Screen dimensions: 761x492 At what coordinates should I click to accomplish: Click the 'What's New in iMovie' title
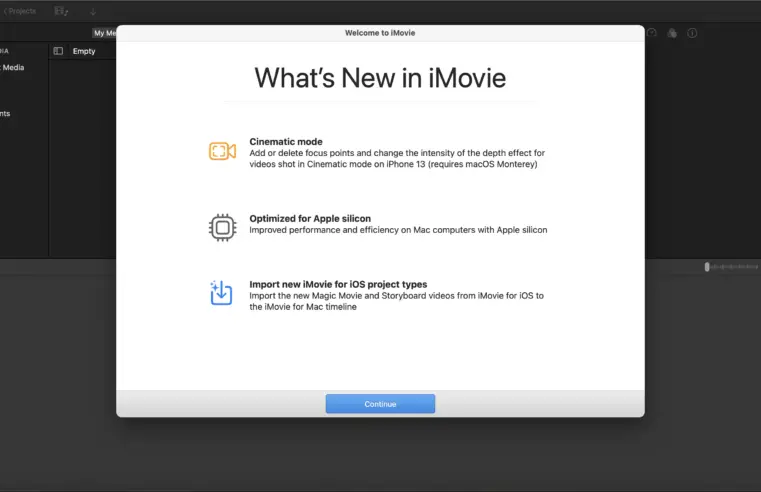380,78
